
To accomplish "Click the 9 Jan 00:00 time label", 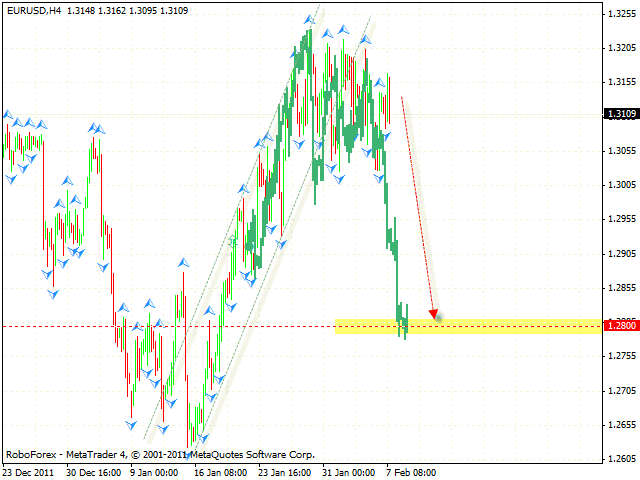I will click(x=155, y=472).
